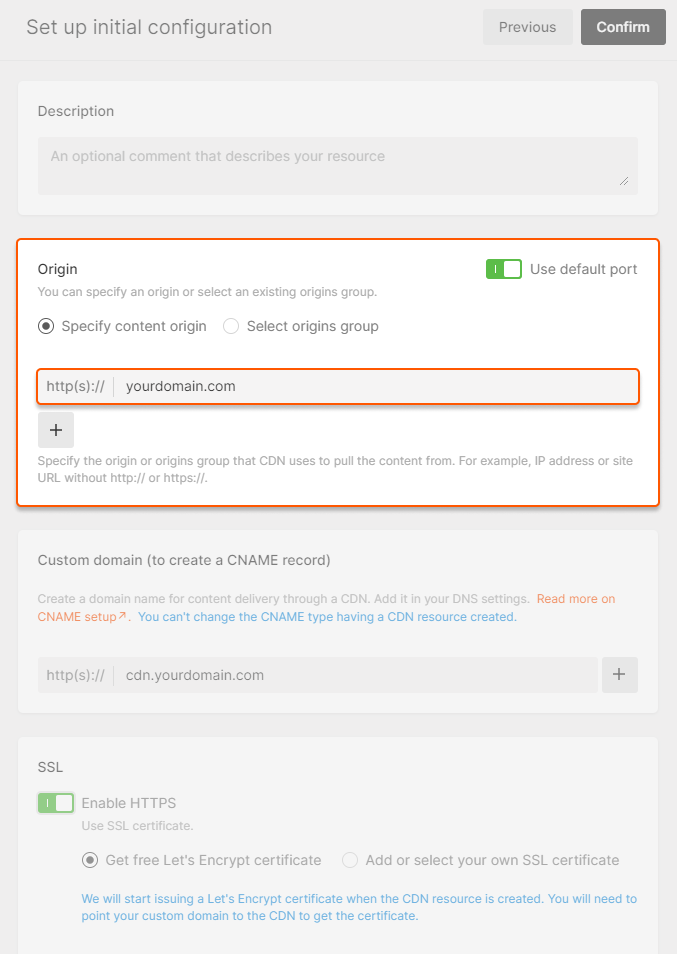
Task: Click the Confirm button
Action: point(622,27)
